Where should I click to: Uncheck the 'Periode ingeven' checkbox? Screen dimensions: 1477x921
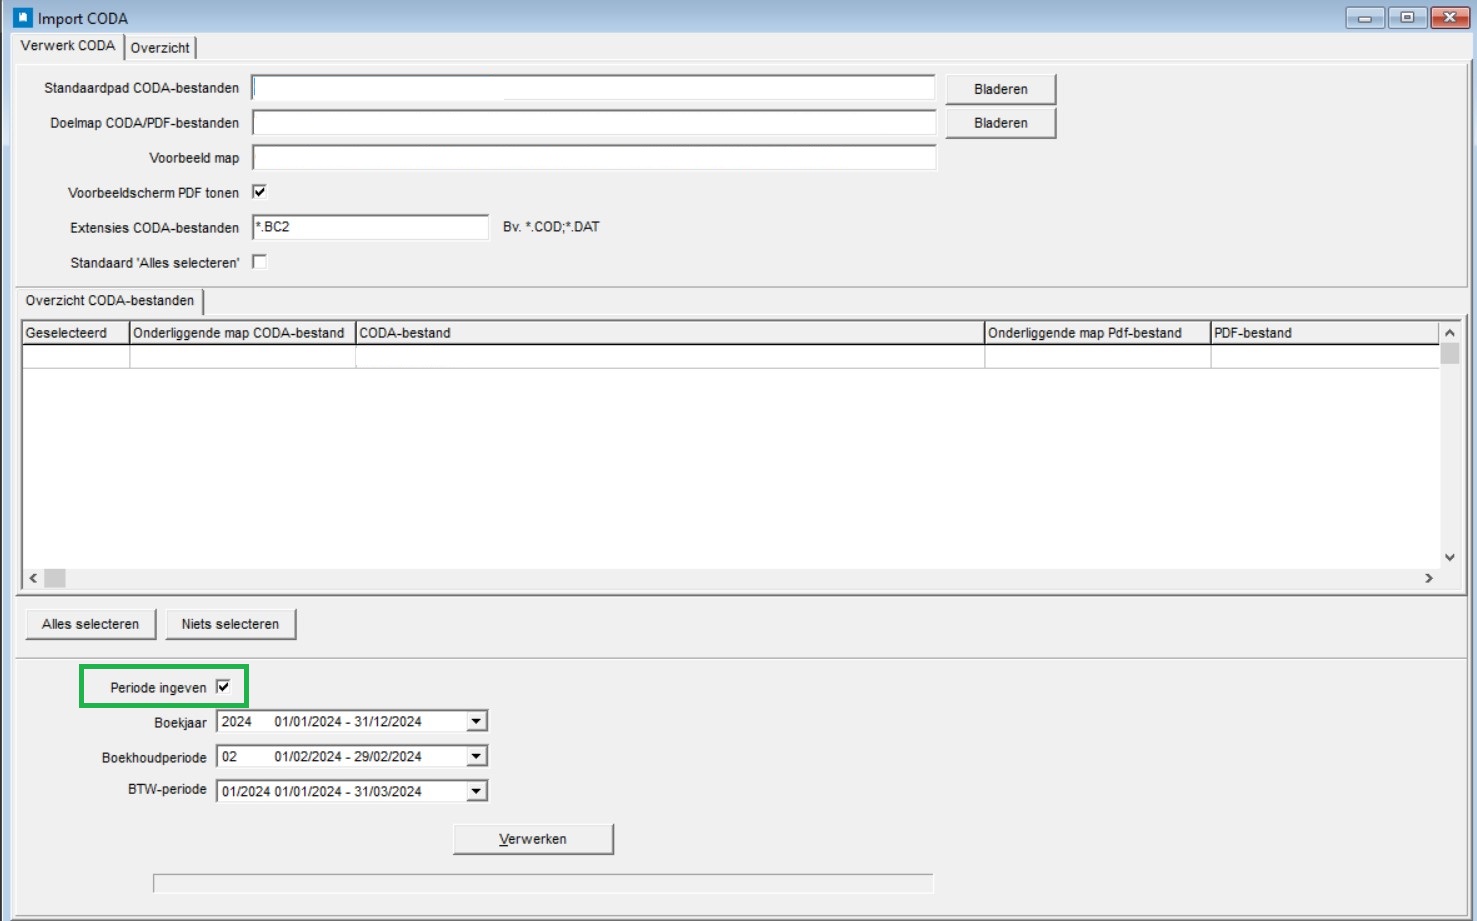[223, 687]
